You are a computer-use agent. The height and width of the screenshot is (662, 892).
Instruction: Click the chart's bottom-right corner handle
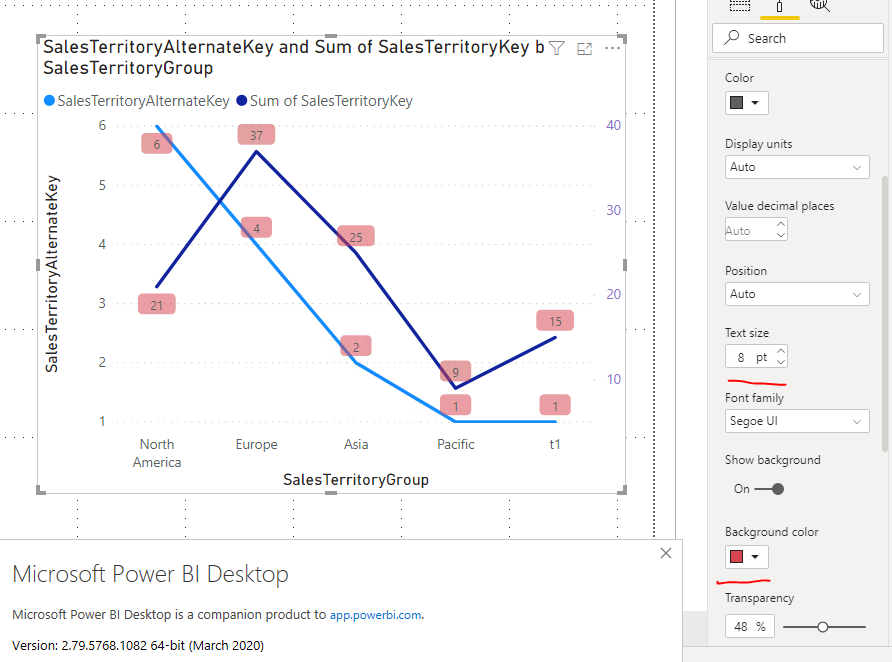(622, 490)
